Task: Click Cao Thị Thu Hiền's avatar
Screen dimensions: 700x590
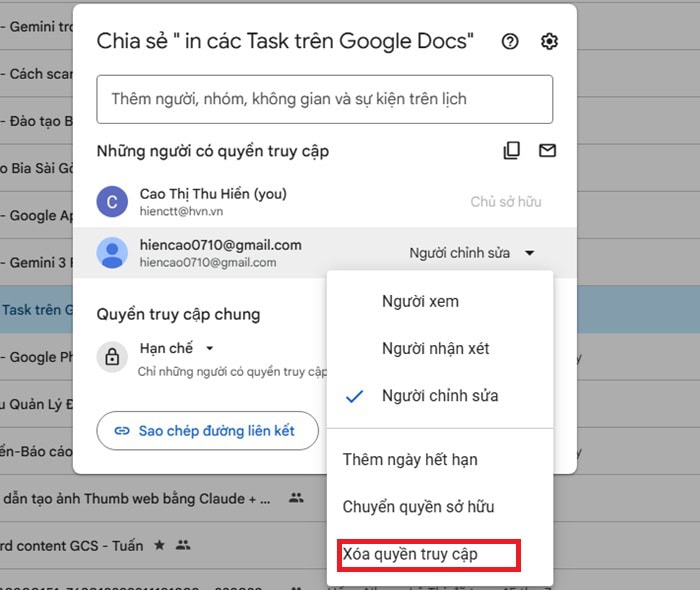Action: point(112,202)
